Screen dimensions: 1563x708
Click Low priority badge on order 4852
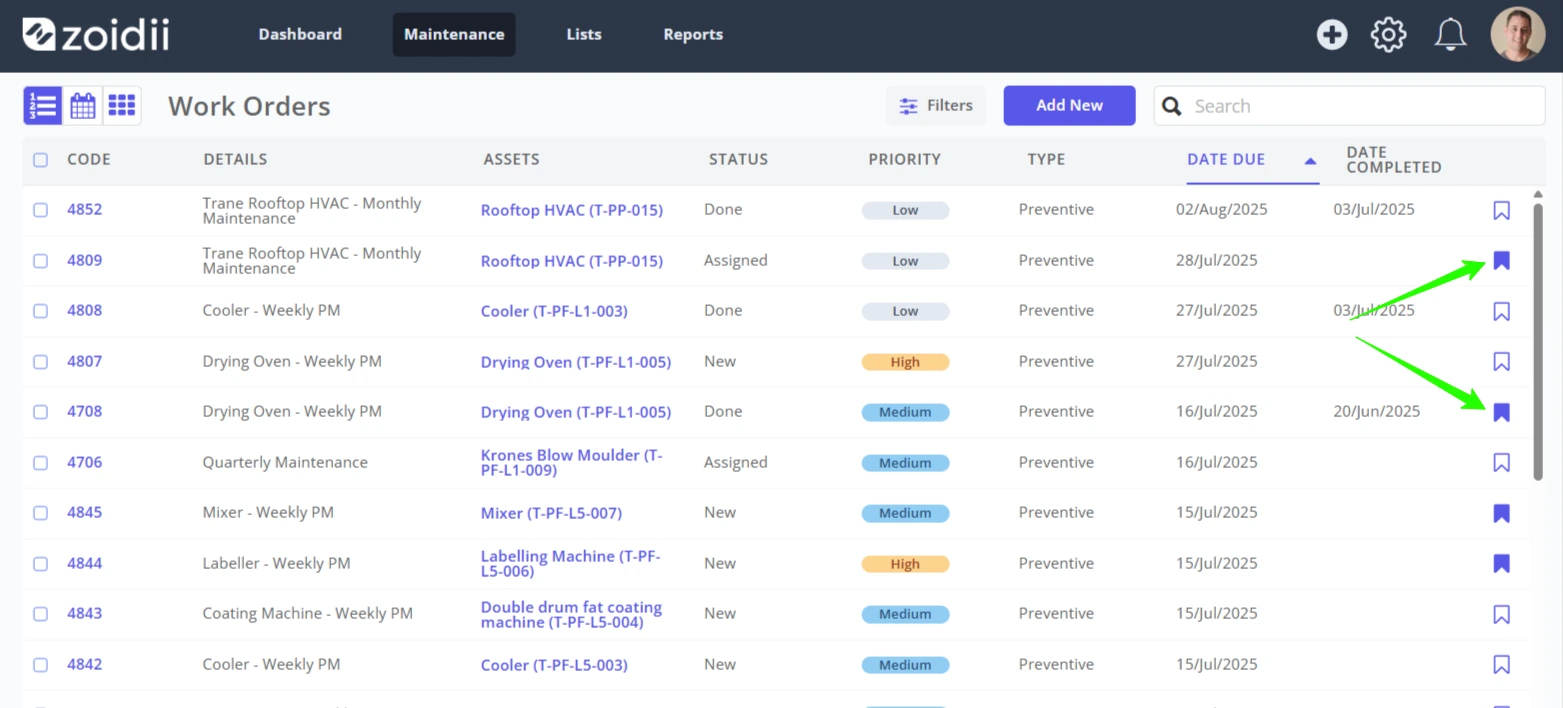point(905,210)
